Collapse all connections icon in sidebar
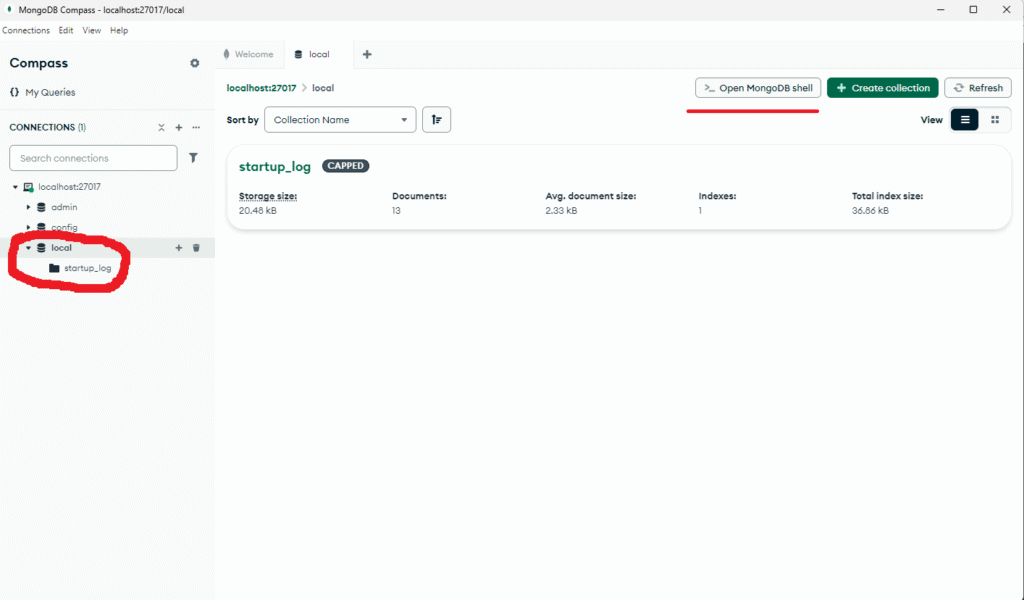This screenshot has height=600, width=1024. (x=161, y=128)
